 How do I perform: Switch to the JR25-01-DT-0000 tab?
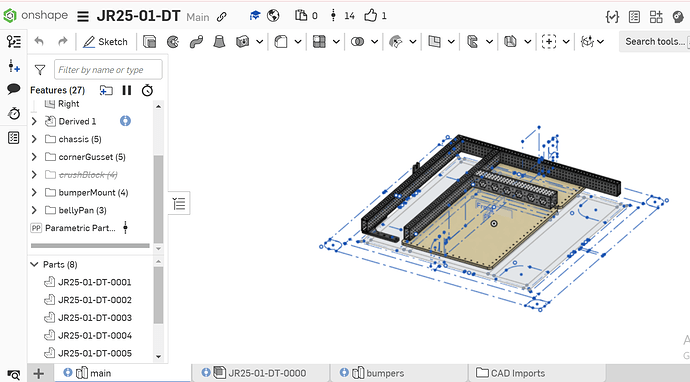[261, 373]
